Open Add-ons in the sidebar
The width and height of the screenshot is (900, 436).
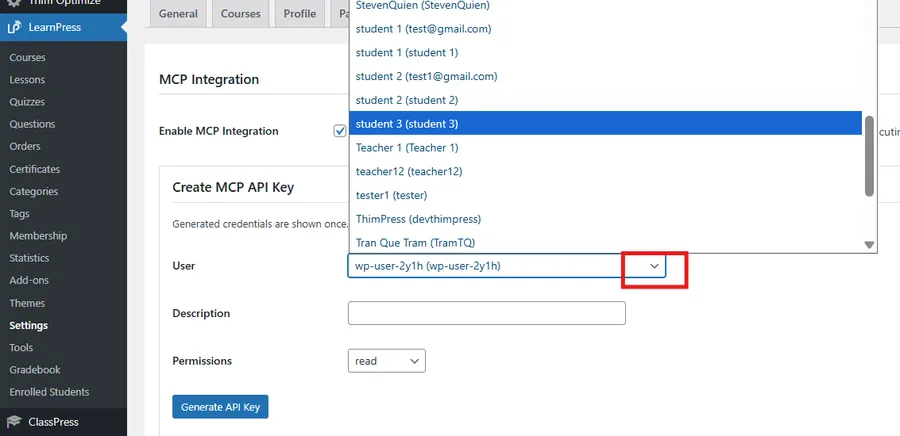tap(29, 281)
